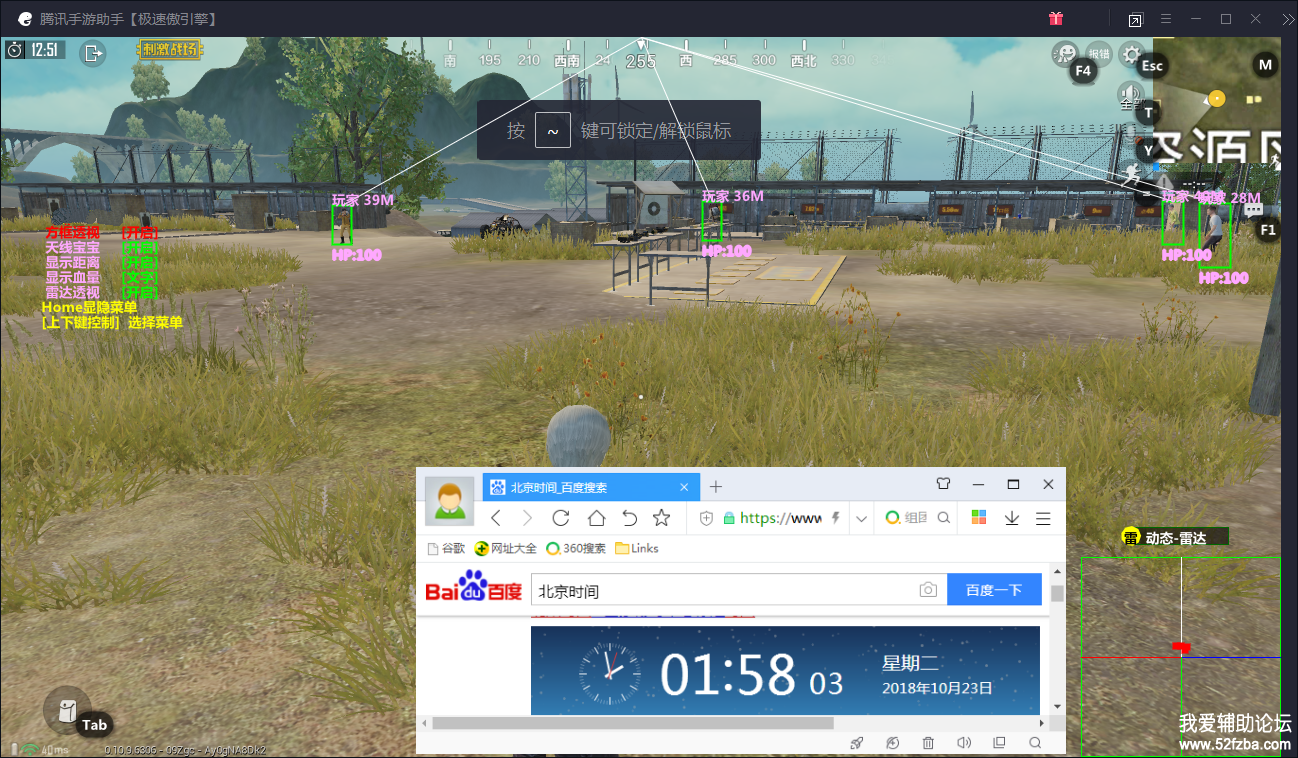Tap the running sprint icon
Image resolution: width=1298 pixels, height=758 pixels.
(1132, 176)
